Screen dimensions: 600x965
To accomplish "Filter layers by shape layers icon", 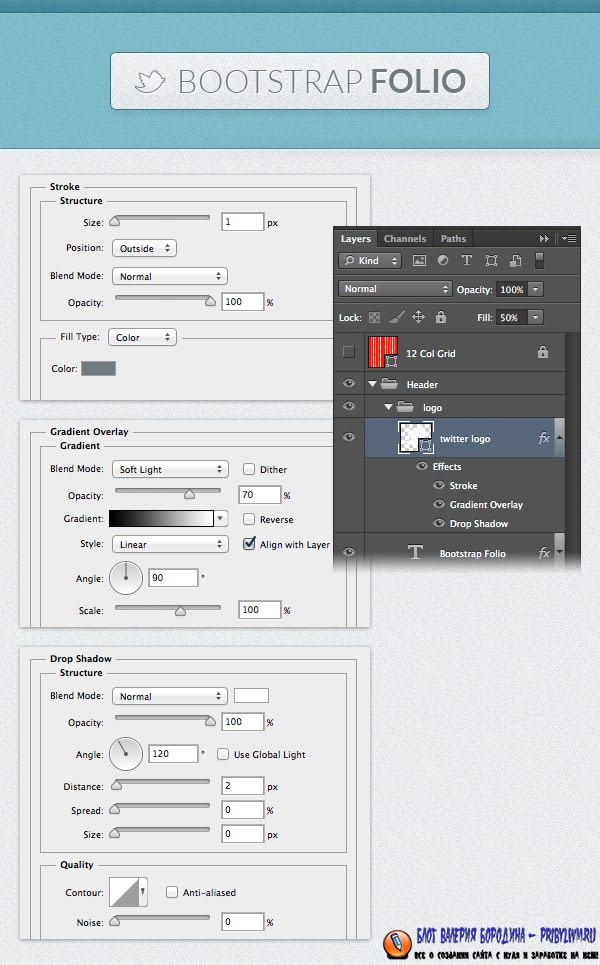I will click(491, 260).
